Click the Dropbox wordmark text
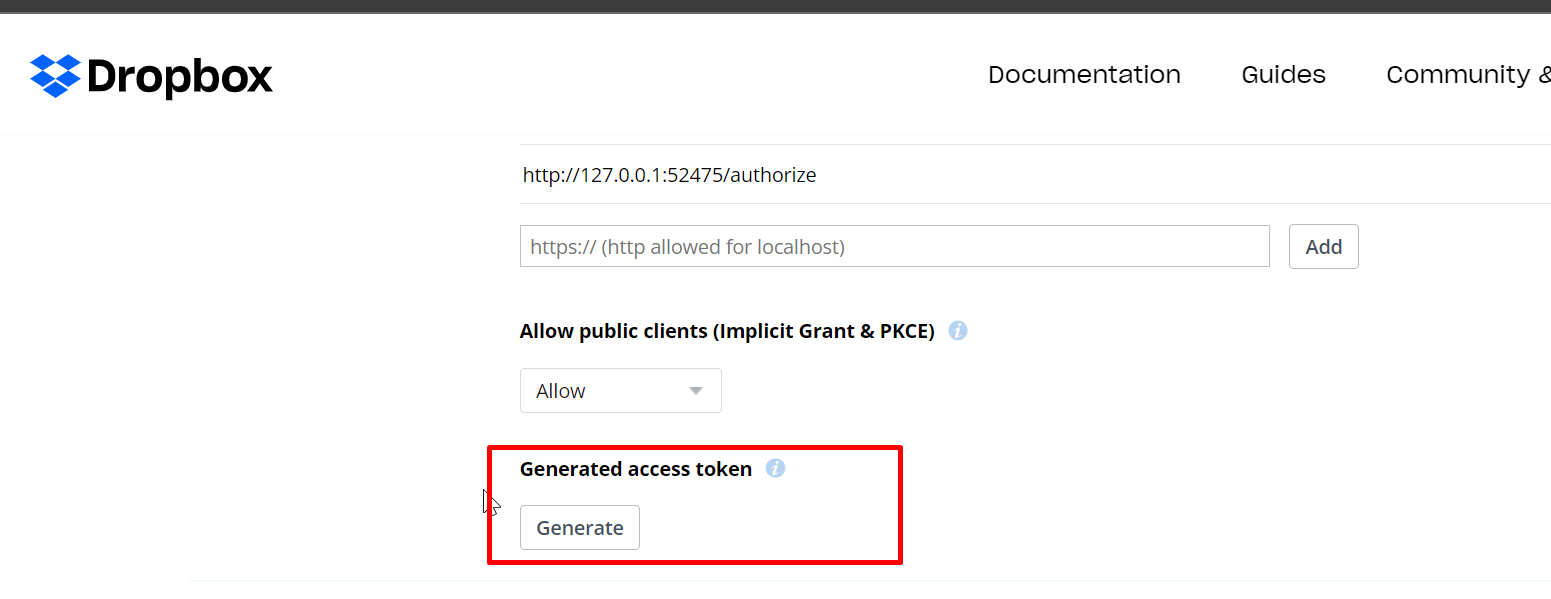This screenshot has width=1551, height=599. (x=180, y=76)
